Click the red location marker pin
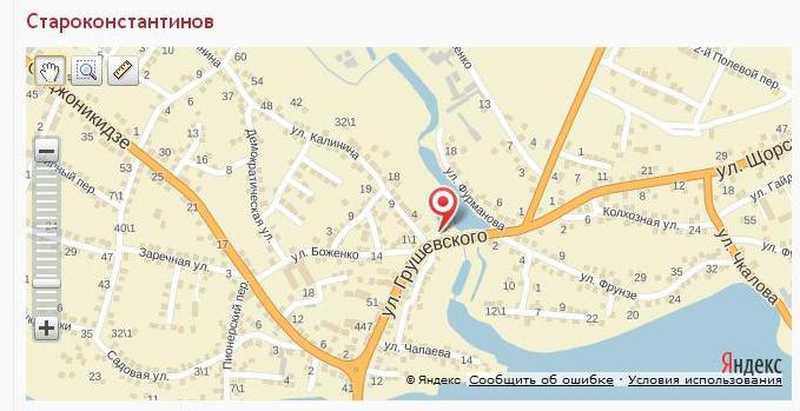 (x=442, y=207)
